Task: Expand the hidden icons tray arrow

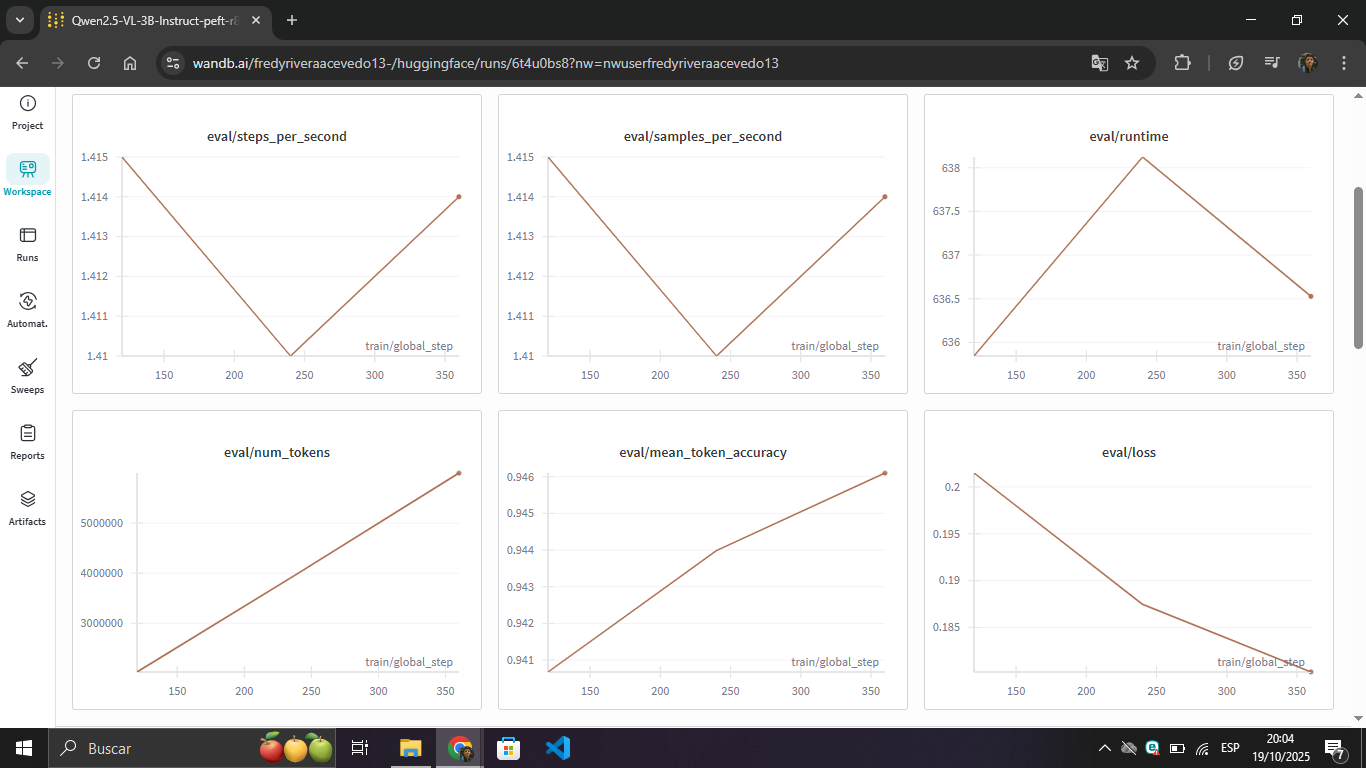Action: (1104, 747)
